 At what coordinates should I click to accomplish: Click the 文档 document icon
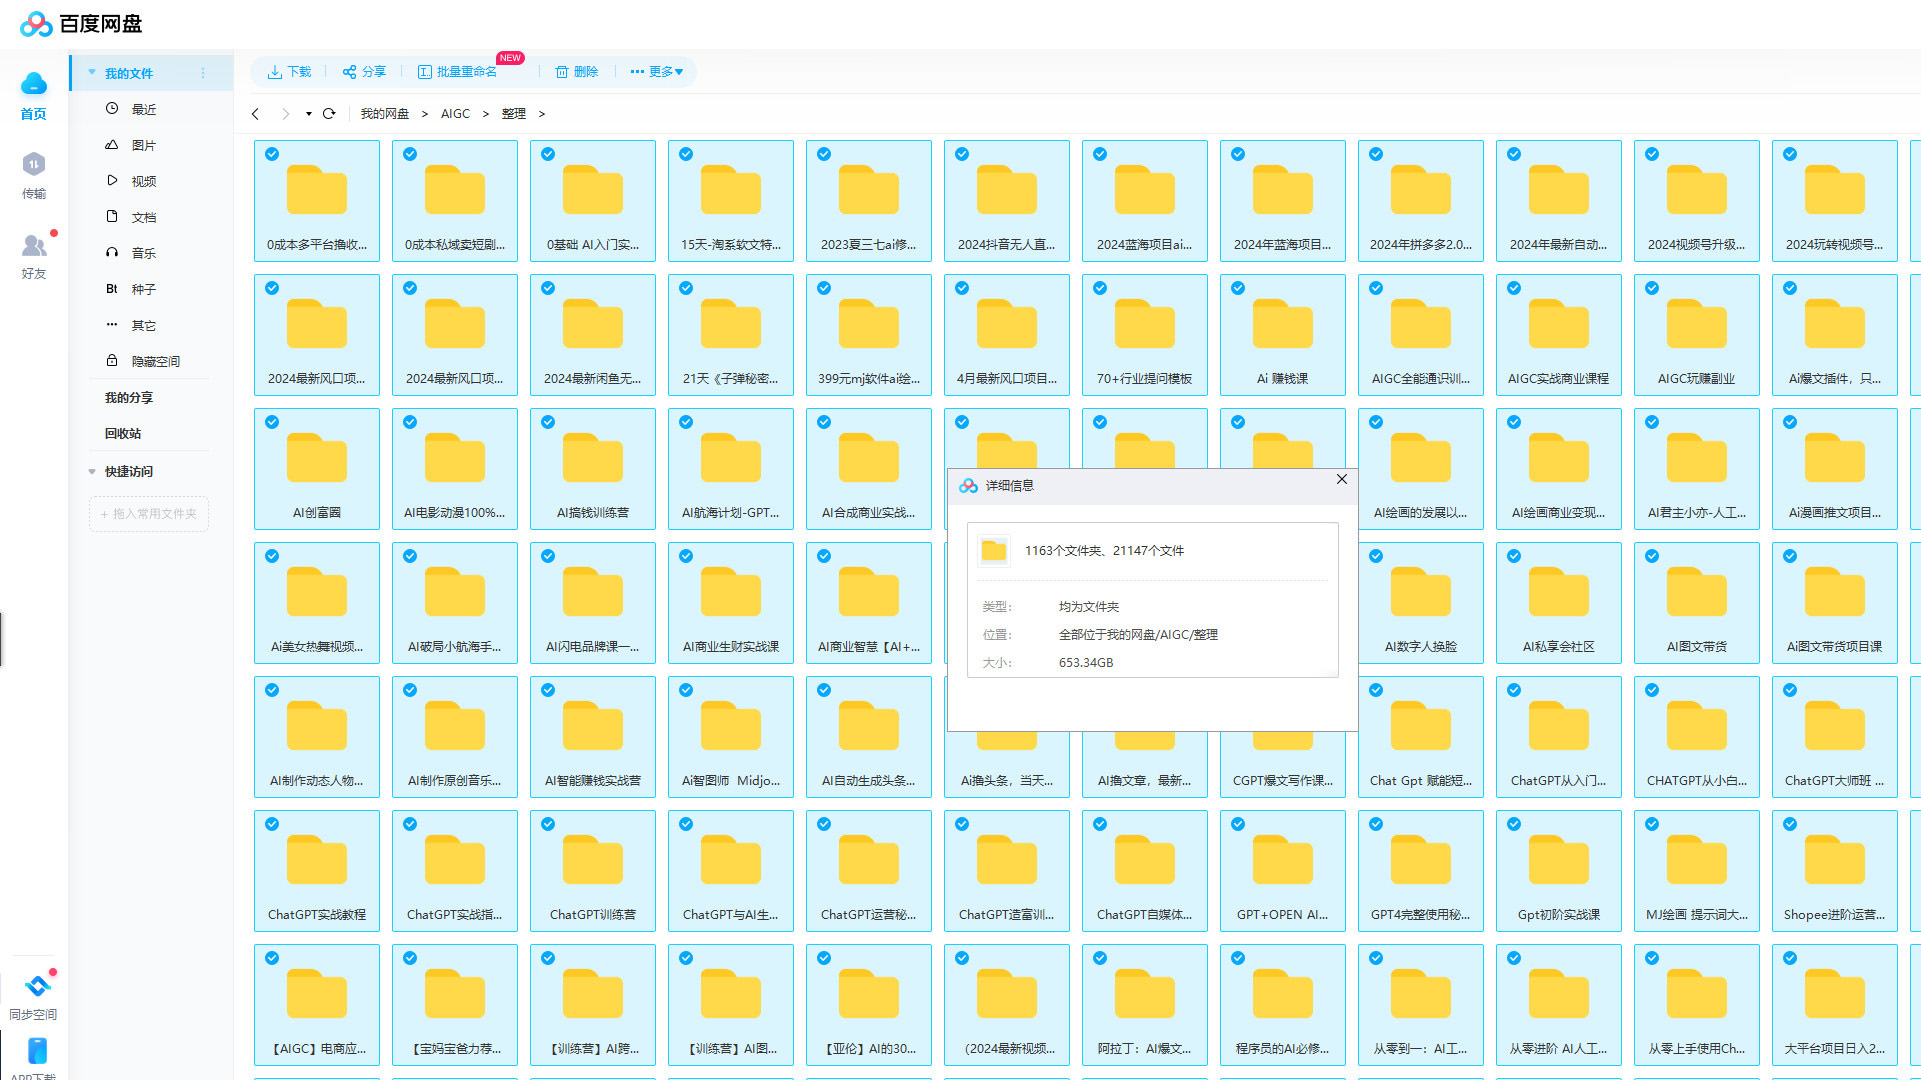(x=112, y=217)
